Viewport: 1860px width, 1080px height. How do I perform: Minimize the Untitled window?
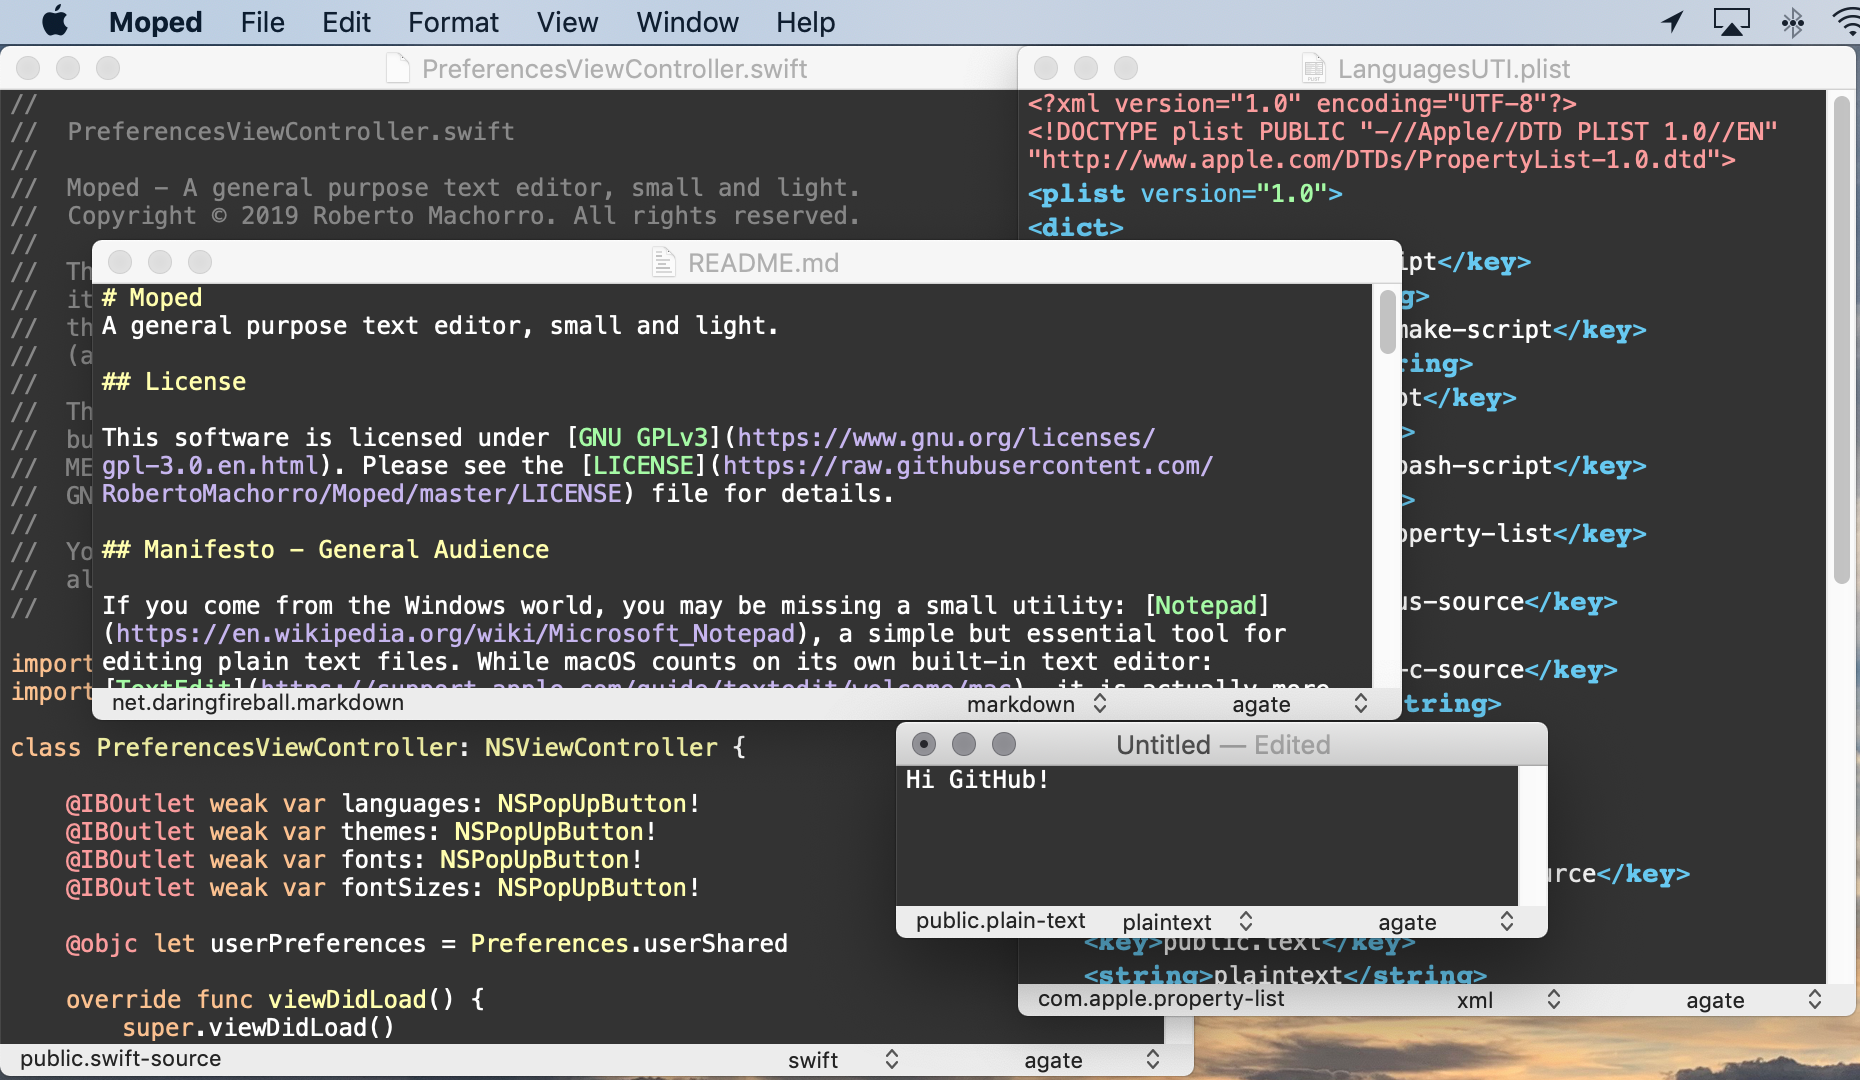(964, 744)
